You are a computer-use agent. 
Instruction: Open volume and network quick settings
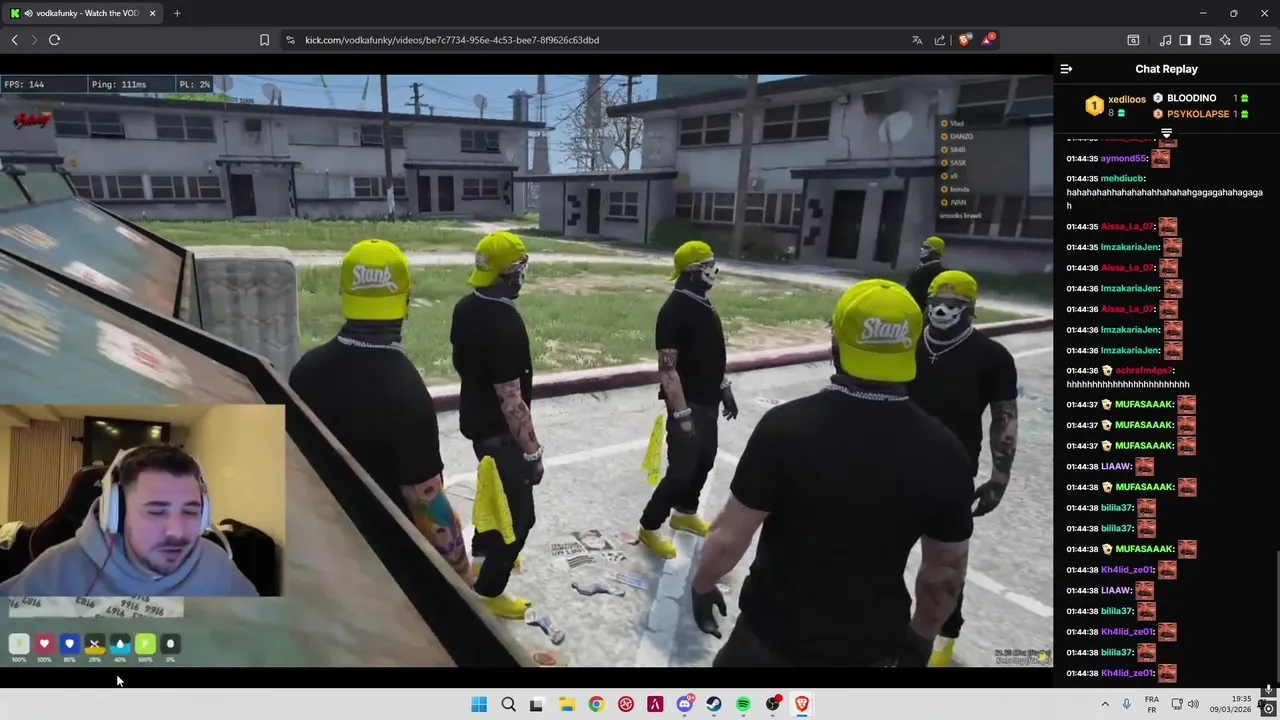pos(1185,704)
